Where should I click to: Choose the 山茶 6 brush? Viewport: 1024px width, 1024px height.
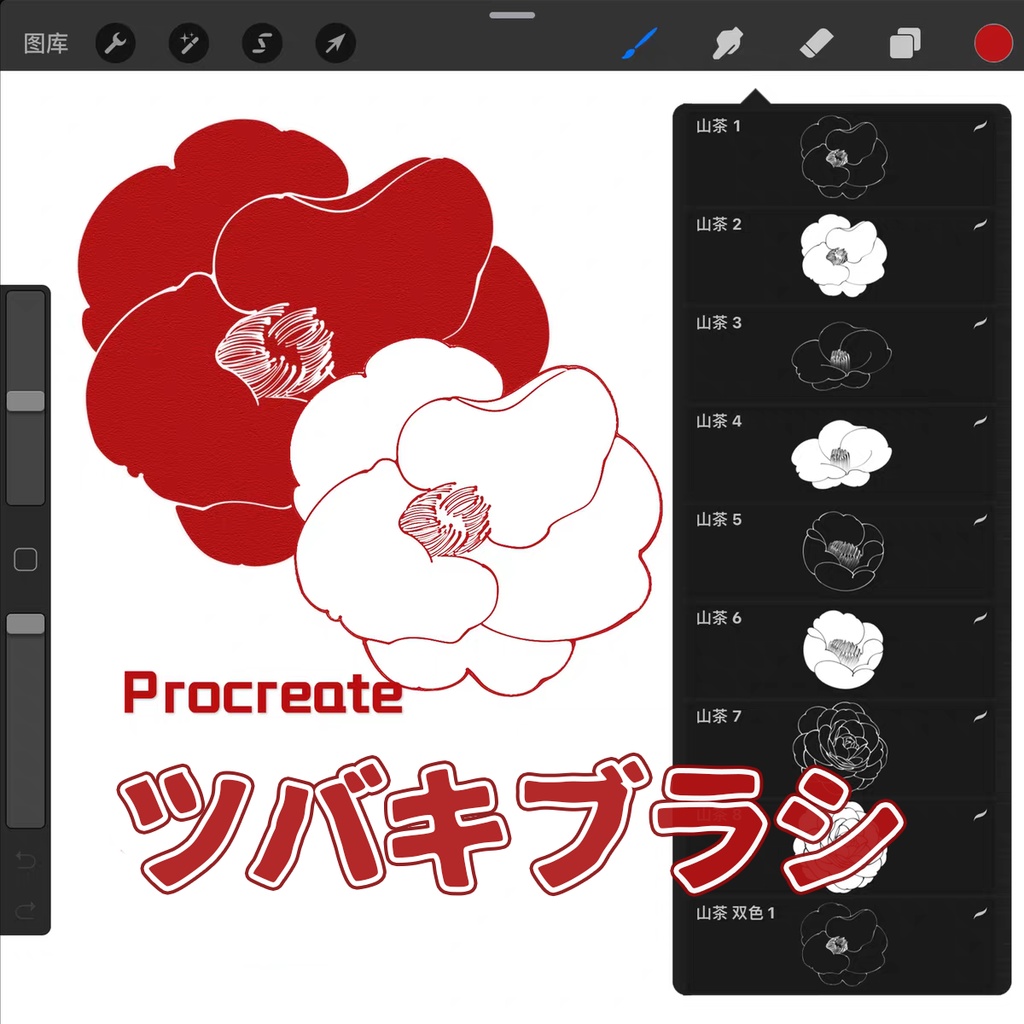coord(841,649)
